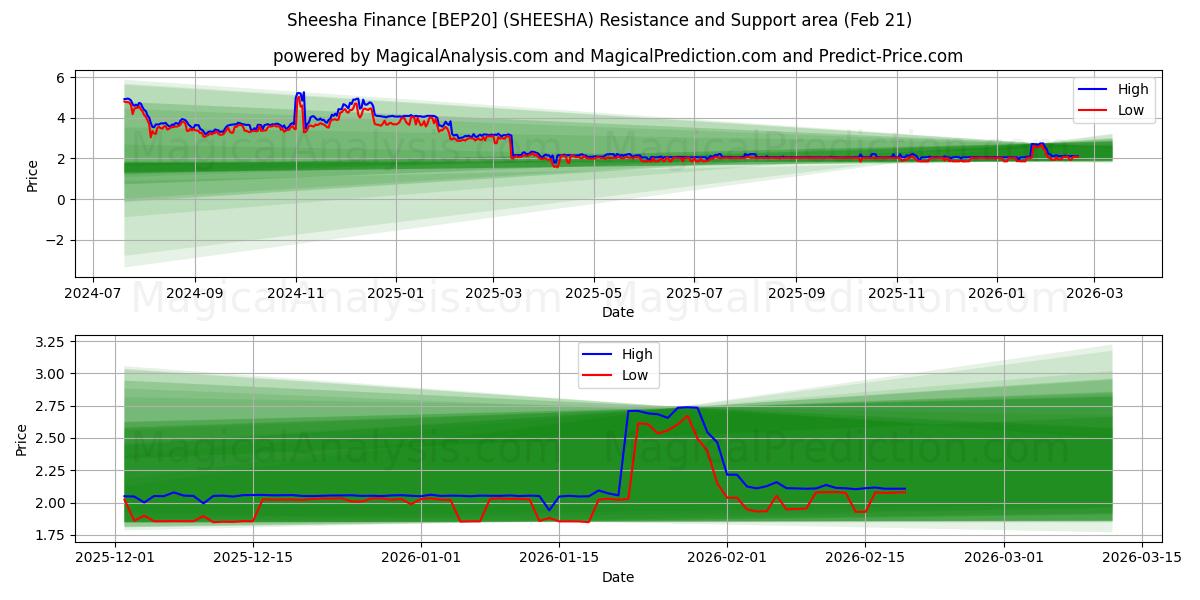The width and height of the screenshot is (1200, 600).
Task: Click the '2025-12-15' tick label on bottom chart
Action: [x=252, y=560]
